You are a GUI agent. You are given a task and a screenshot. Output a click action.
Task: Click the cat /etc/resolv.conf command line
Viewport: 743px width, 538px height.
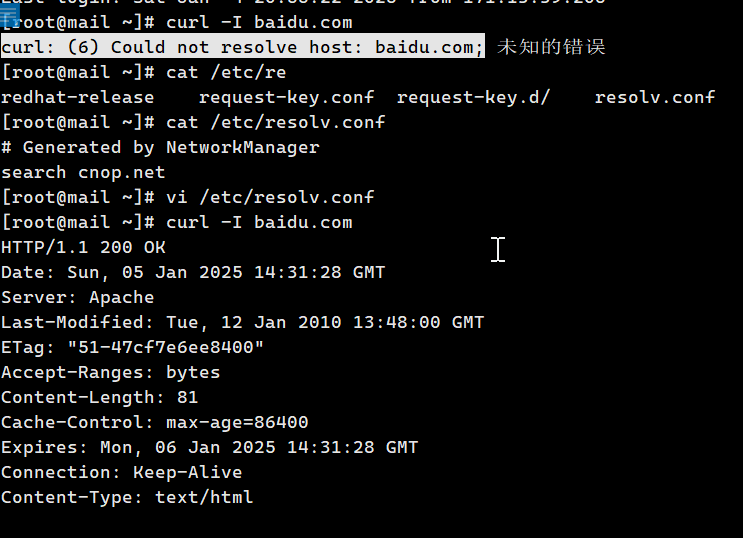tap(193, 122)
